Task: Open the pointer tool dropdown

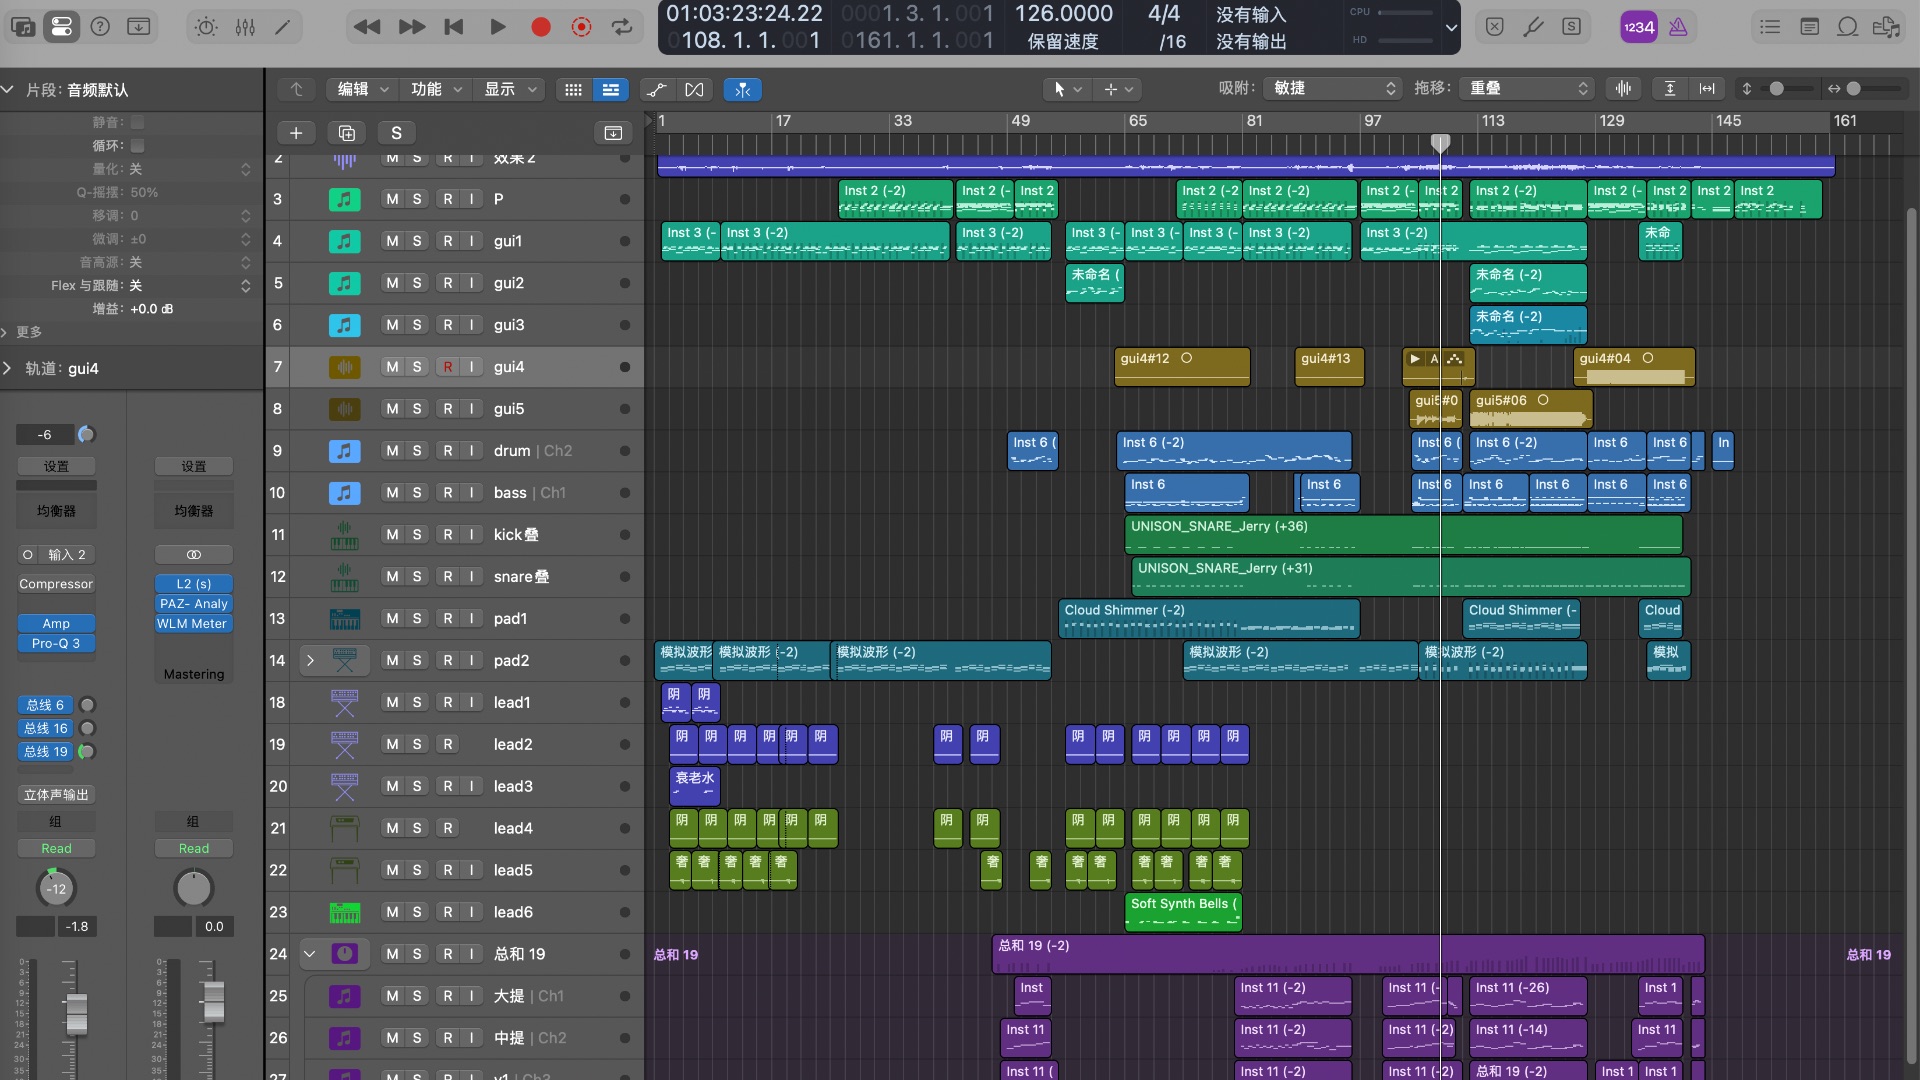Action: (1066, 89)
